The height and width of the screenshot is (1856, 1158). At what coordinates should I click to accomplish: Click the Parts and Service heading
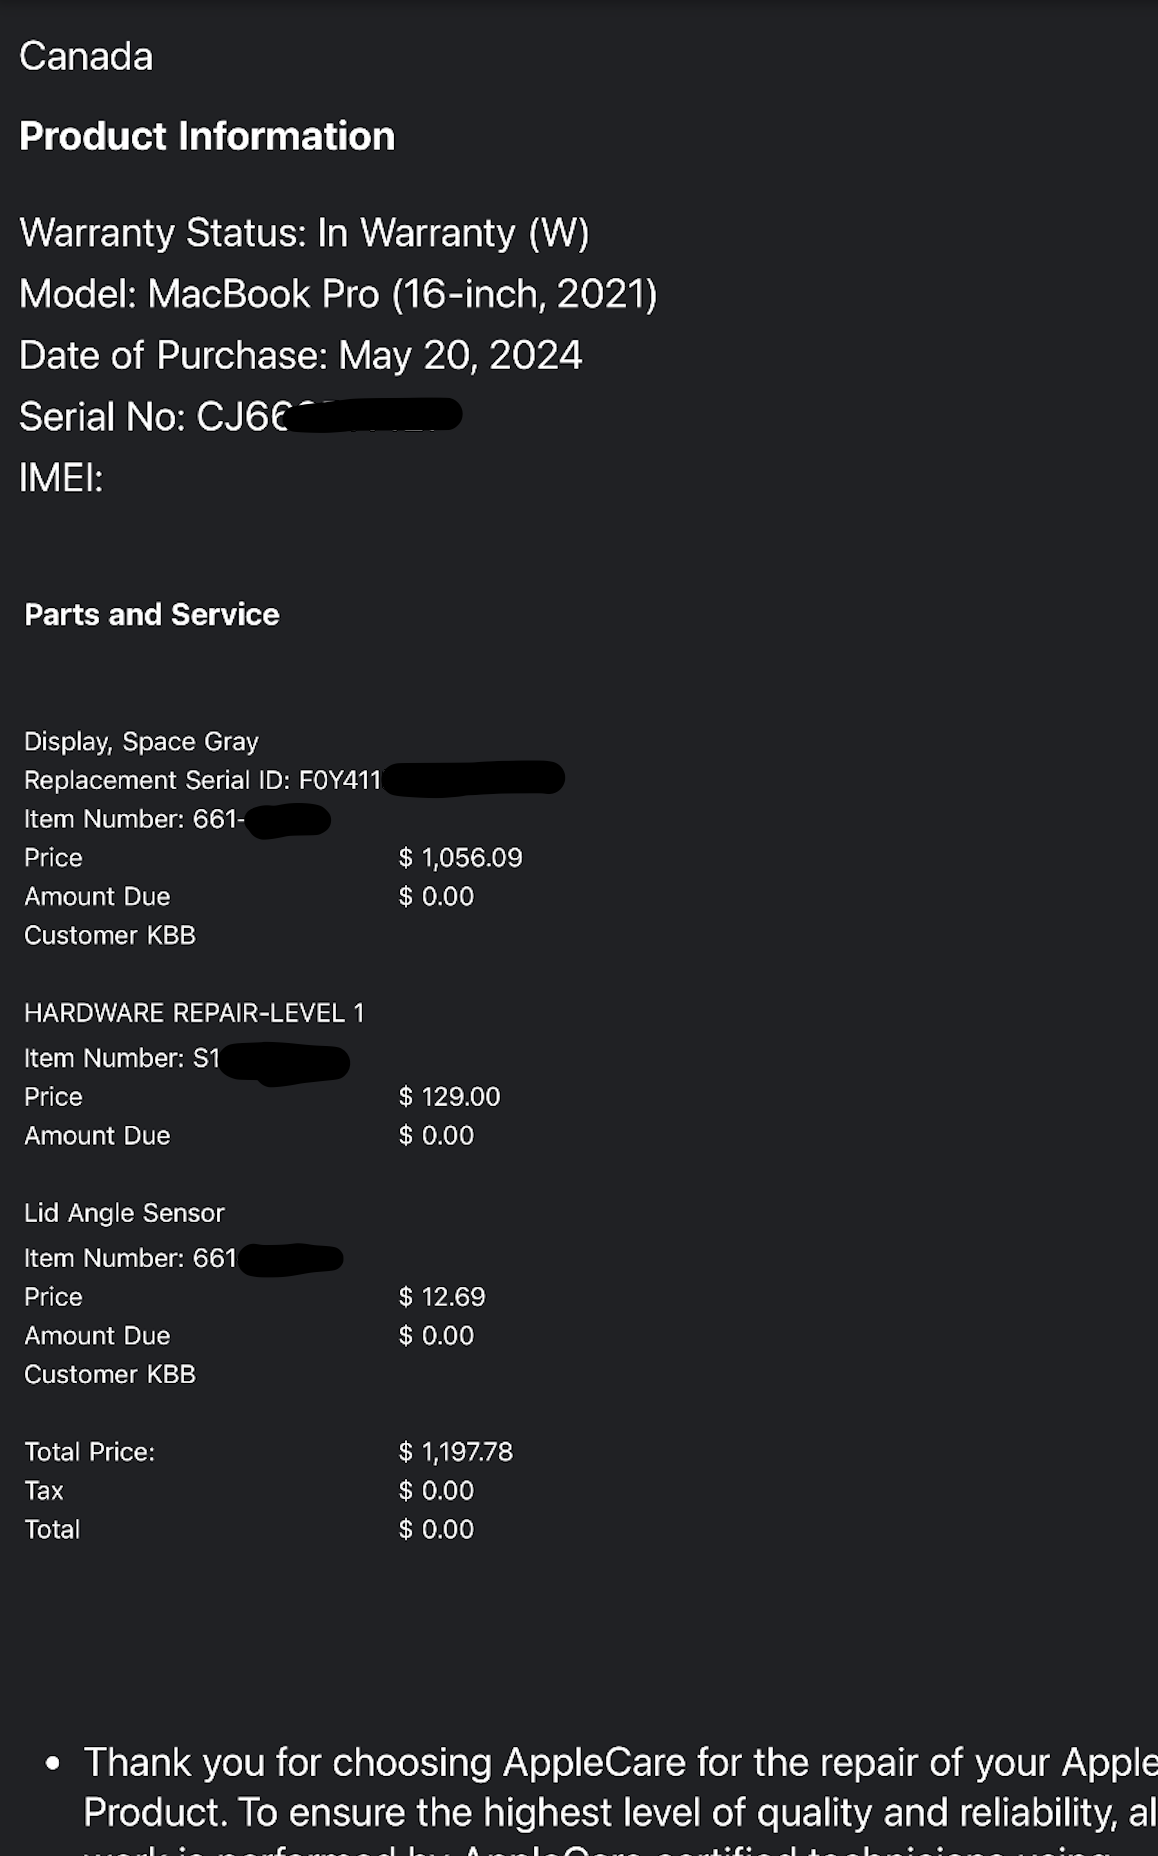[152, 614]
